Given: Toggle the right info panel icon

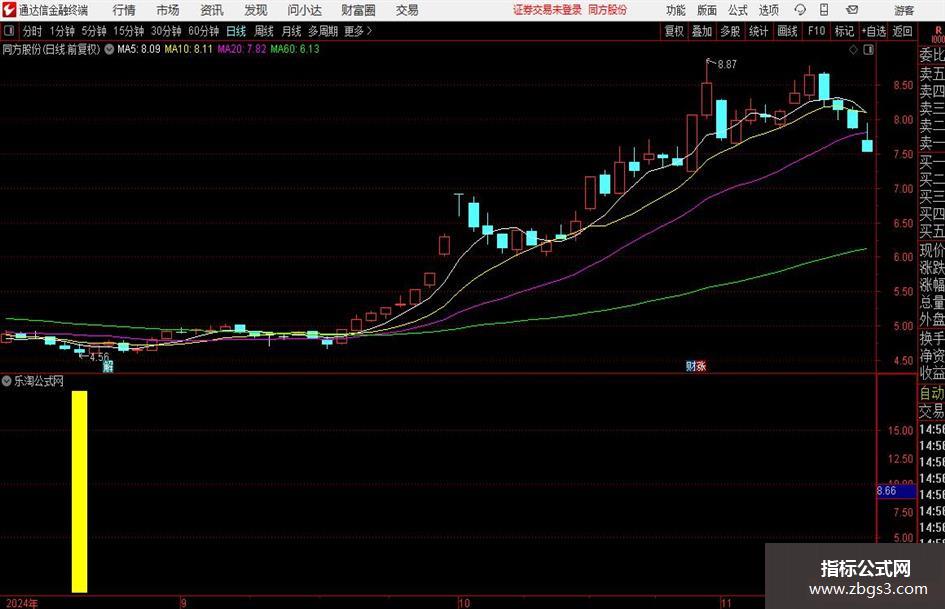Looking at the screenshot, I should click(868, 50).
